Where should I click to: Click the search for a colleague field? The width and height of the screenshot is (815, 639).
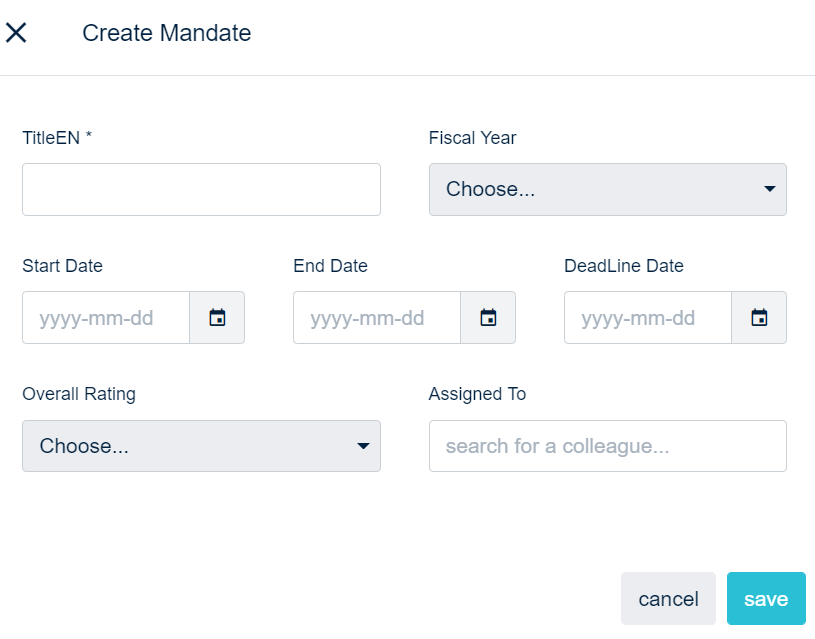point(607,446)
